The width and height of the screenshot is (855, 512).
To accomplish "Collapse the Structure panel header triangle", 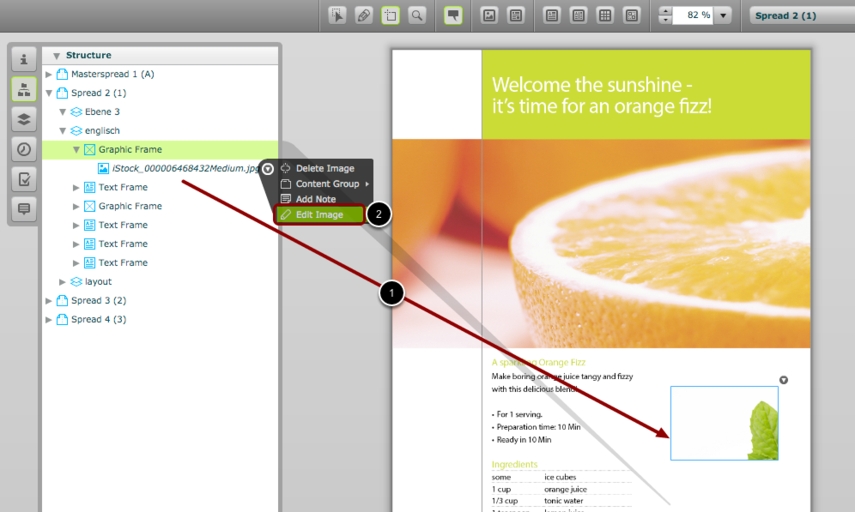I will pos(56,56).
